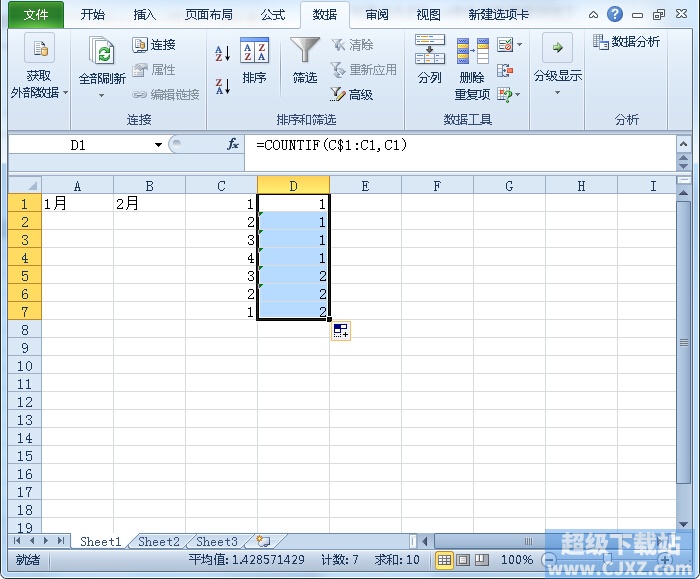
Task: Select cell A1 containing 1月
Action: pos(77,204)
